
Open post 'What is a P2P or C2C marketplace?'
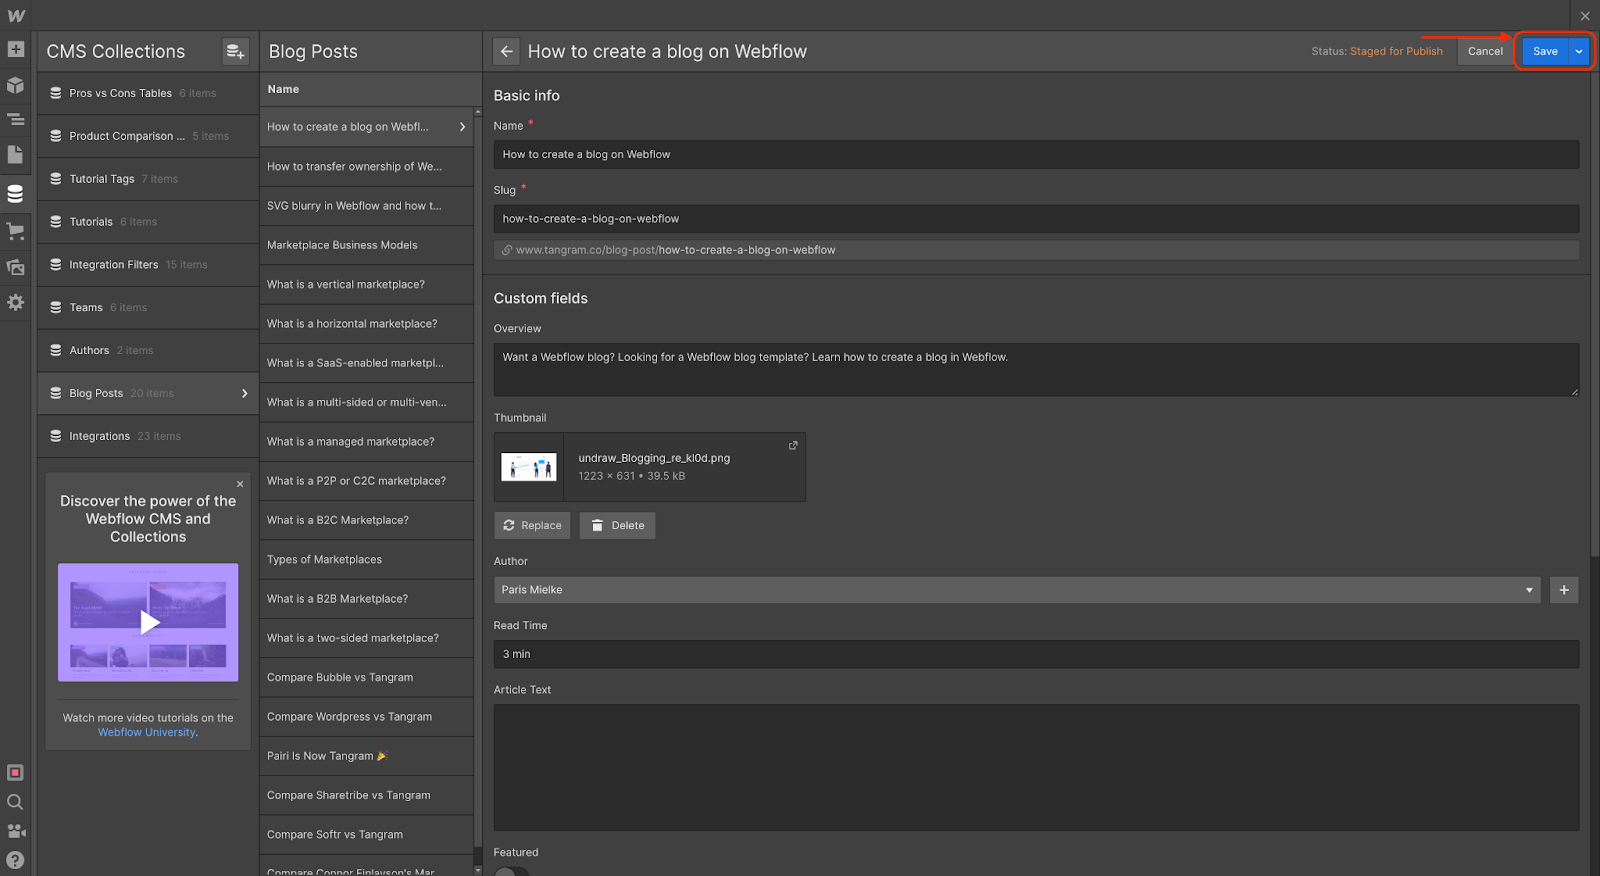coord(366,481)
